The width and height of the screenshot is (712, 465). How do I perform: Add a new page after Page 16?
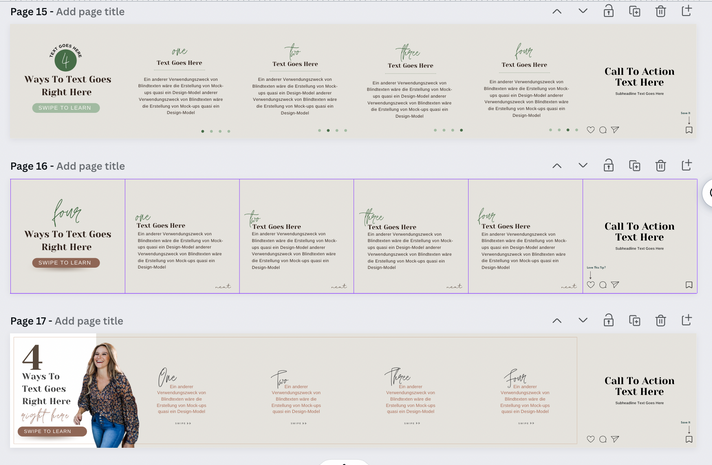(x=687, y=165)
